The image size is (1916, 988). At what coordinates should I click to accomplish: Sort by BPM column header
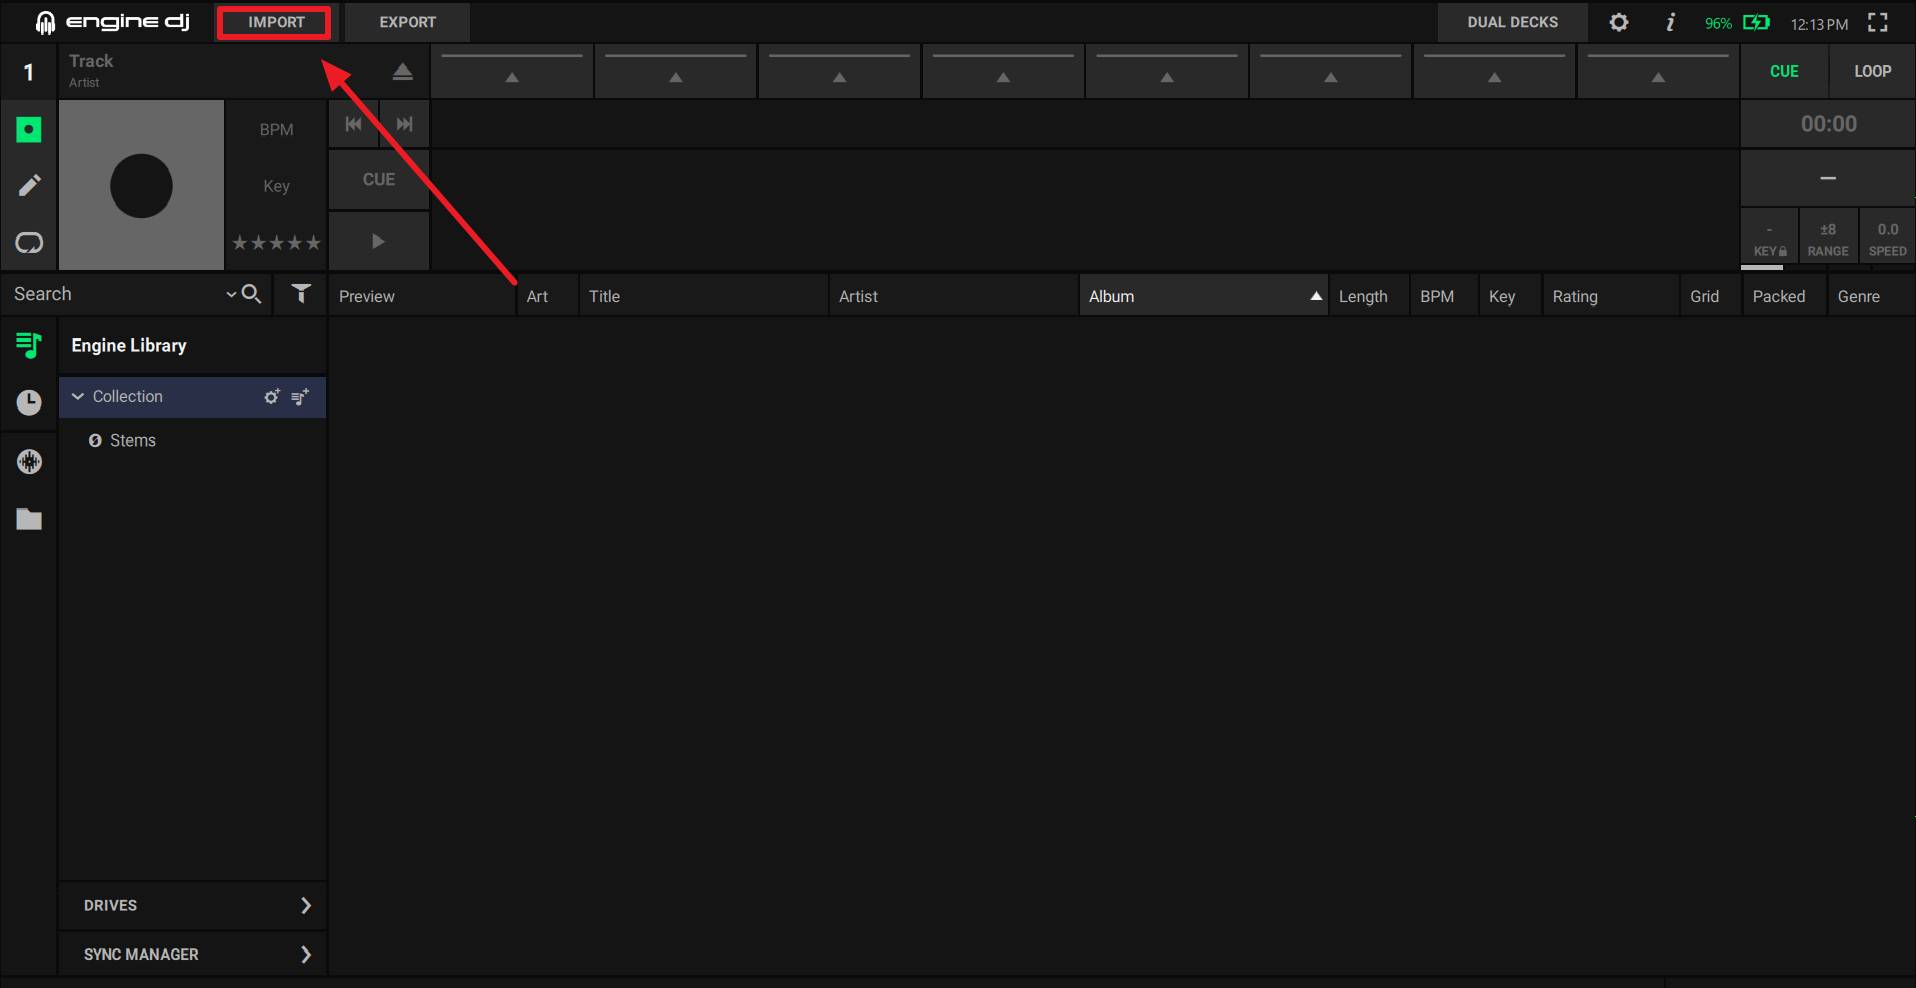tap(1444, 296)
